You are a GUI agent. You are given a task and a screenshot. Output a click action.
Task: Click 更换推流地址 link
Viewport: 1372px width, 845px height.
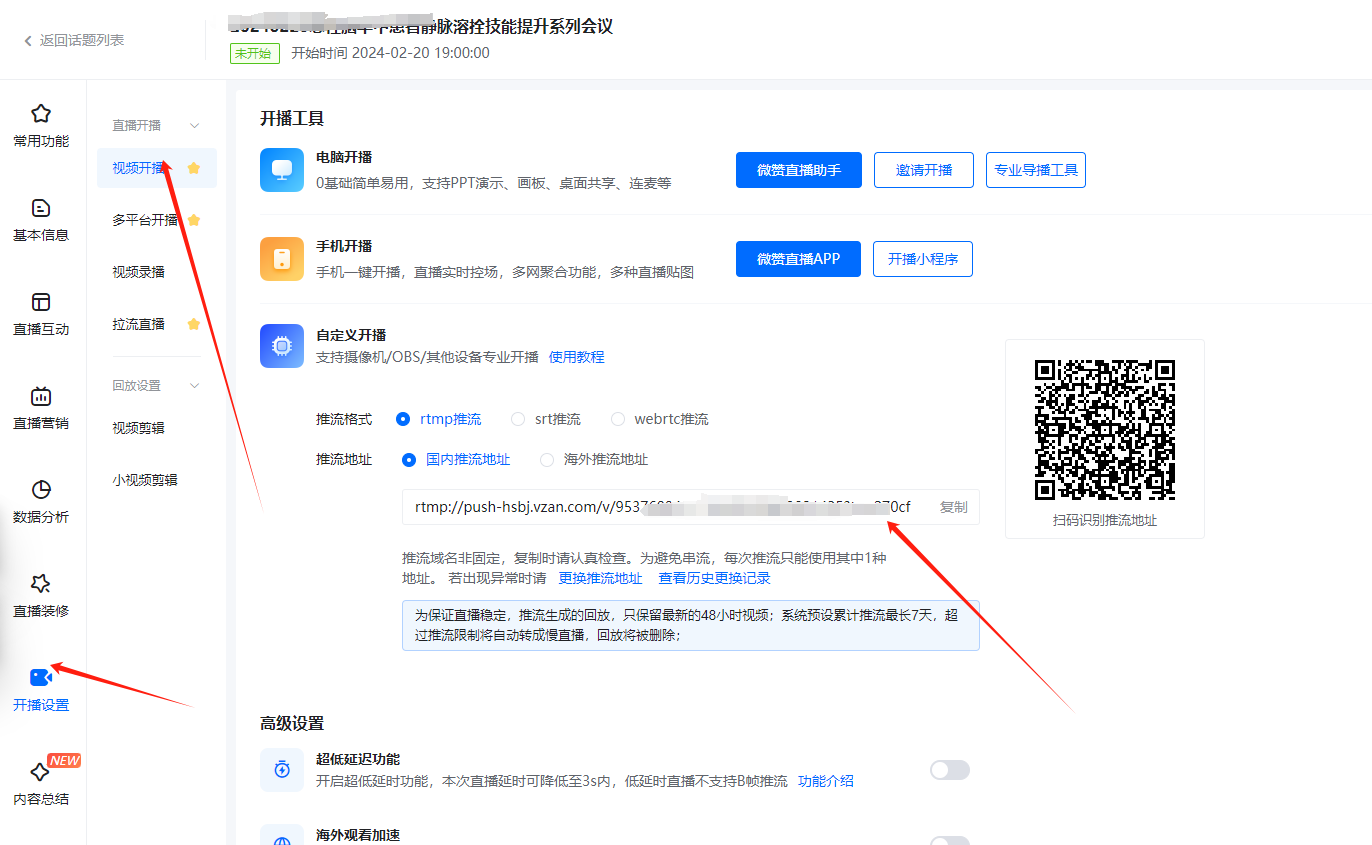click(601, 578)
